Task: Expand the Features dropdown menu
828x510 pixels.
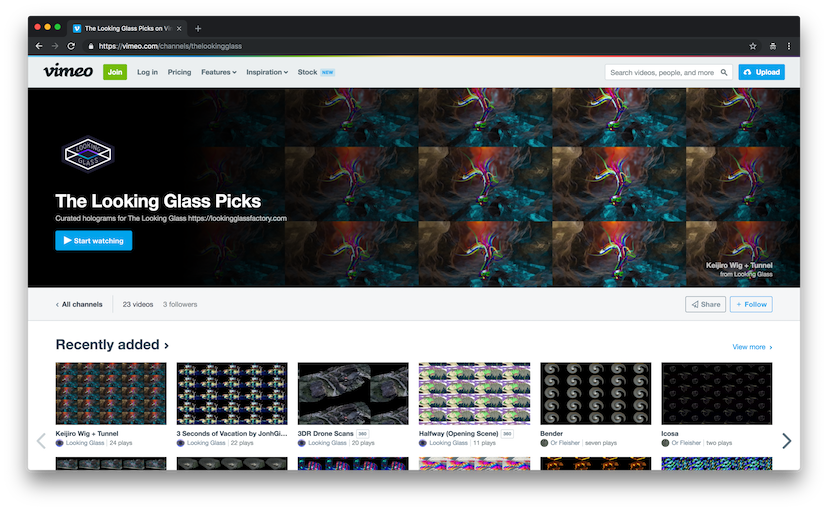Action: tap(219, 72)
